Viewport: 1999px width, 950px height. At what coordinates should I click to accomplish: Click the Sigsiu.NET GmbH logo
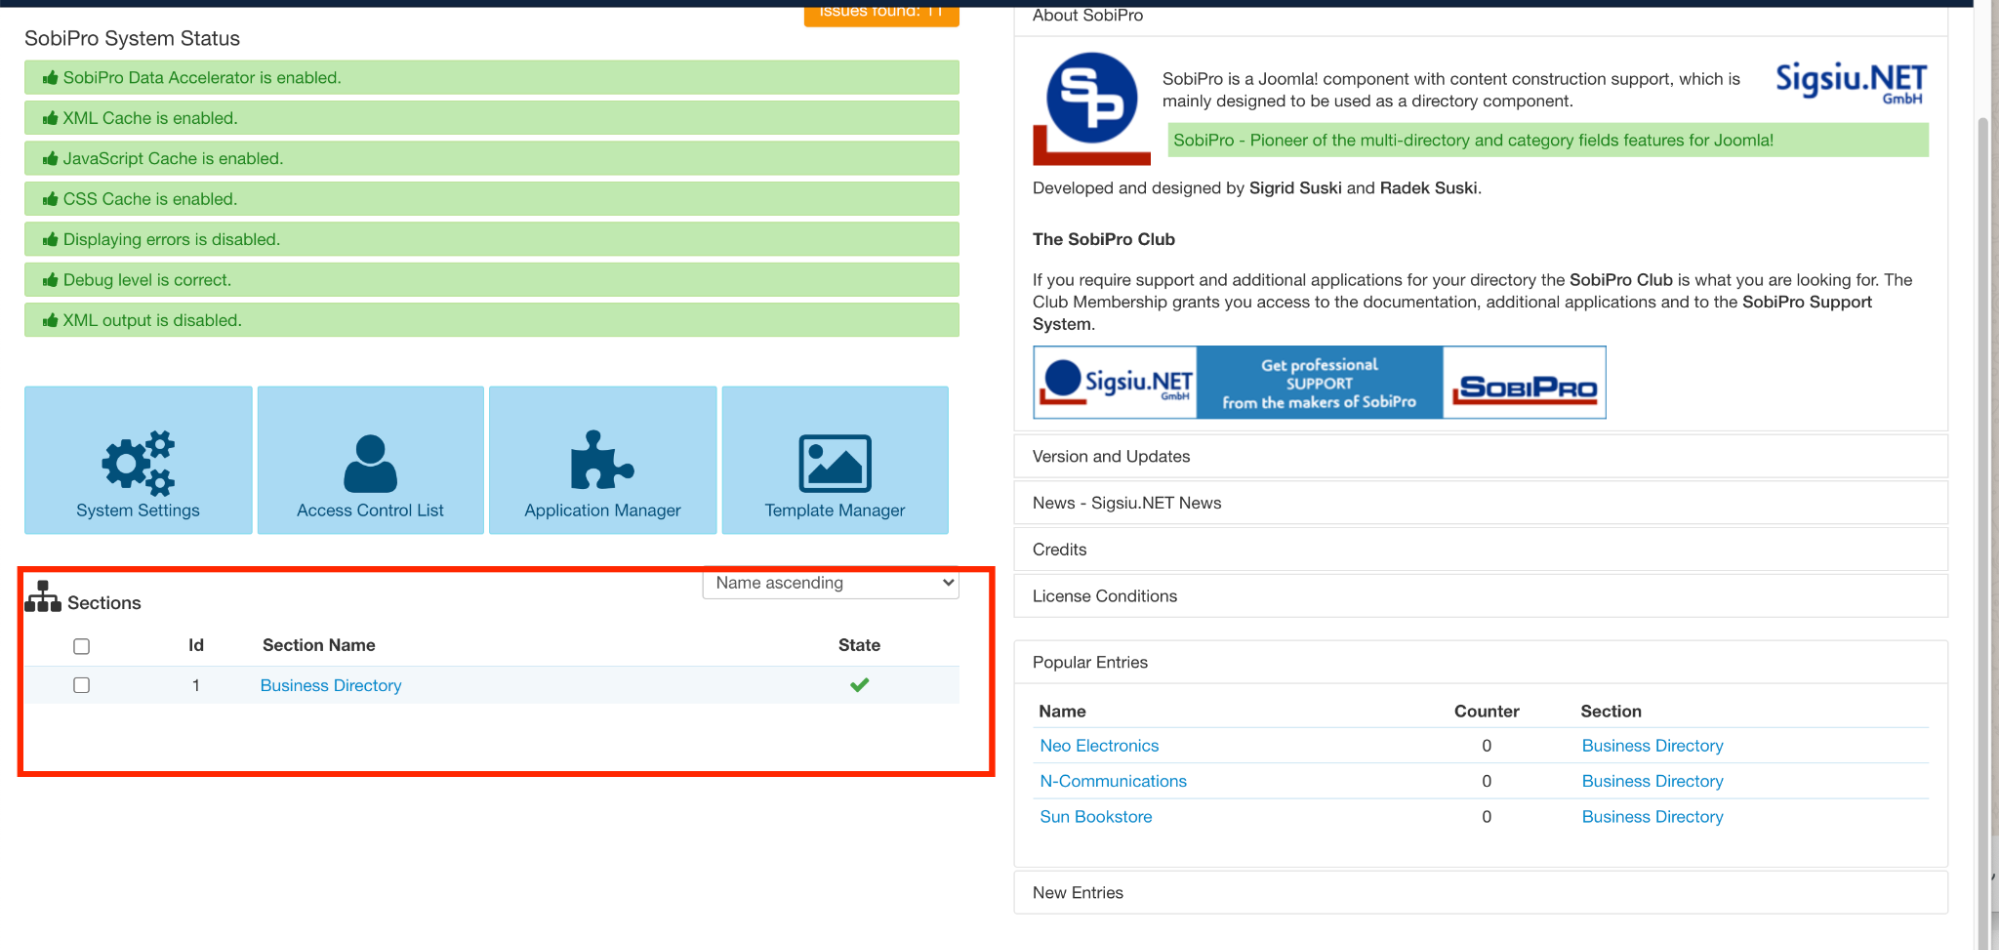point(1850,83)
